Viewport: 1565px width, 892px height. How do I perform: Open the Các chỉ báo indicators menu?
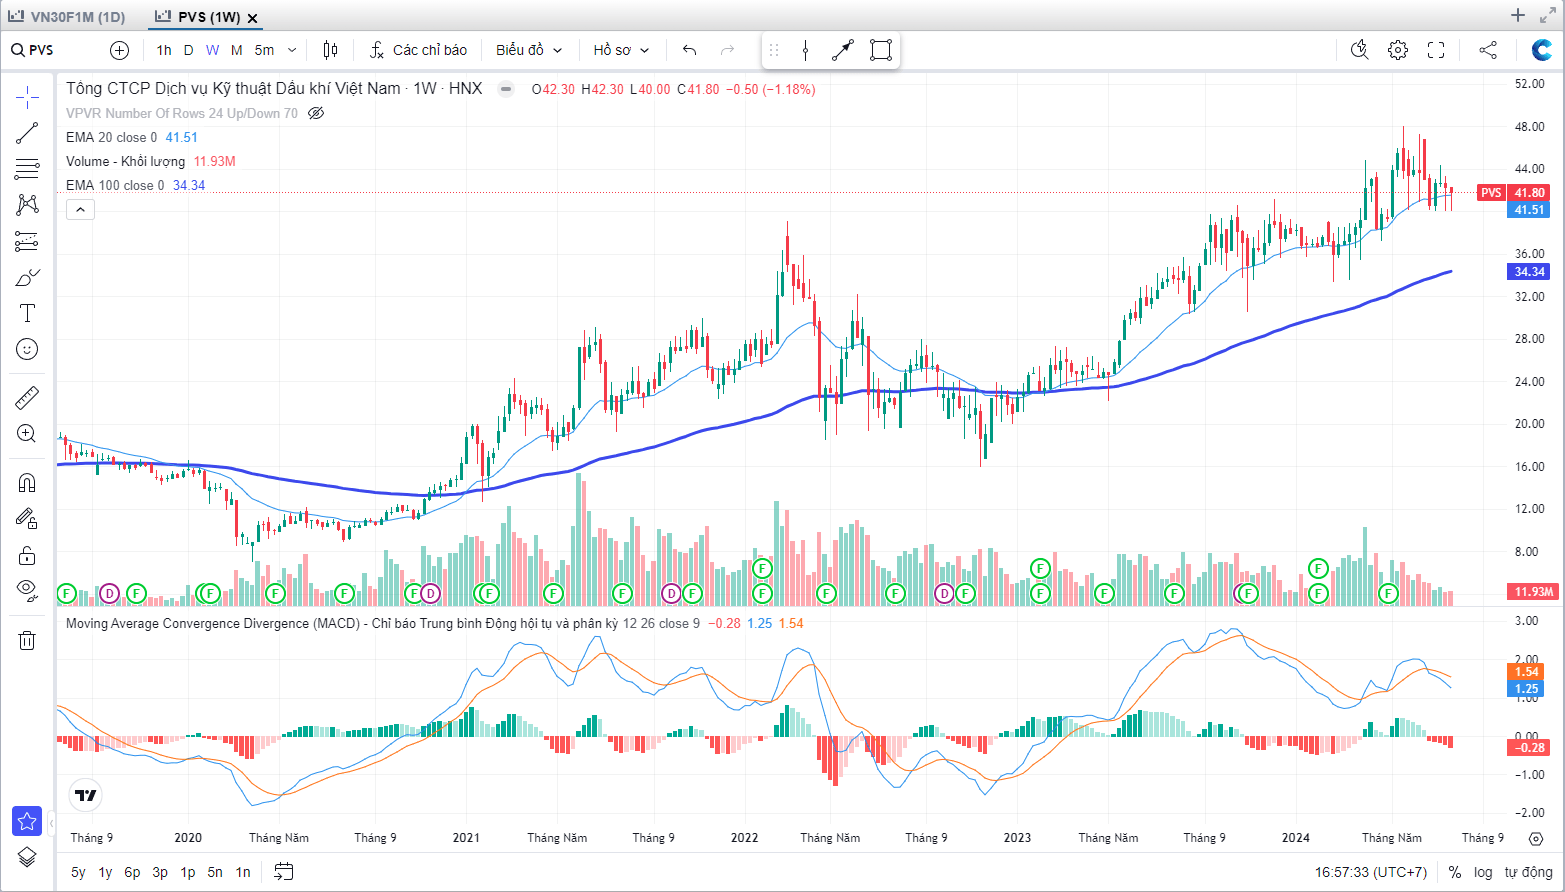tap(418, 50)
